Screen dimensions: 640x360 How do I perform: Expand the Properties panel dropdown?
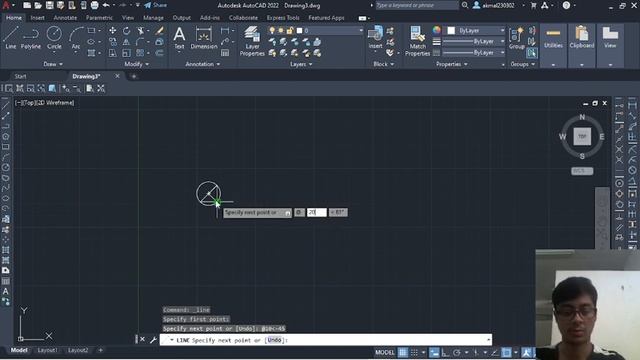point(452,64)
